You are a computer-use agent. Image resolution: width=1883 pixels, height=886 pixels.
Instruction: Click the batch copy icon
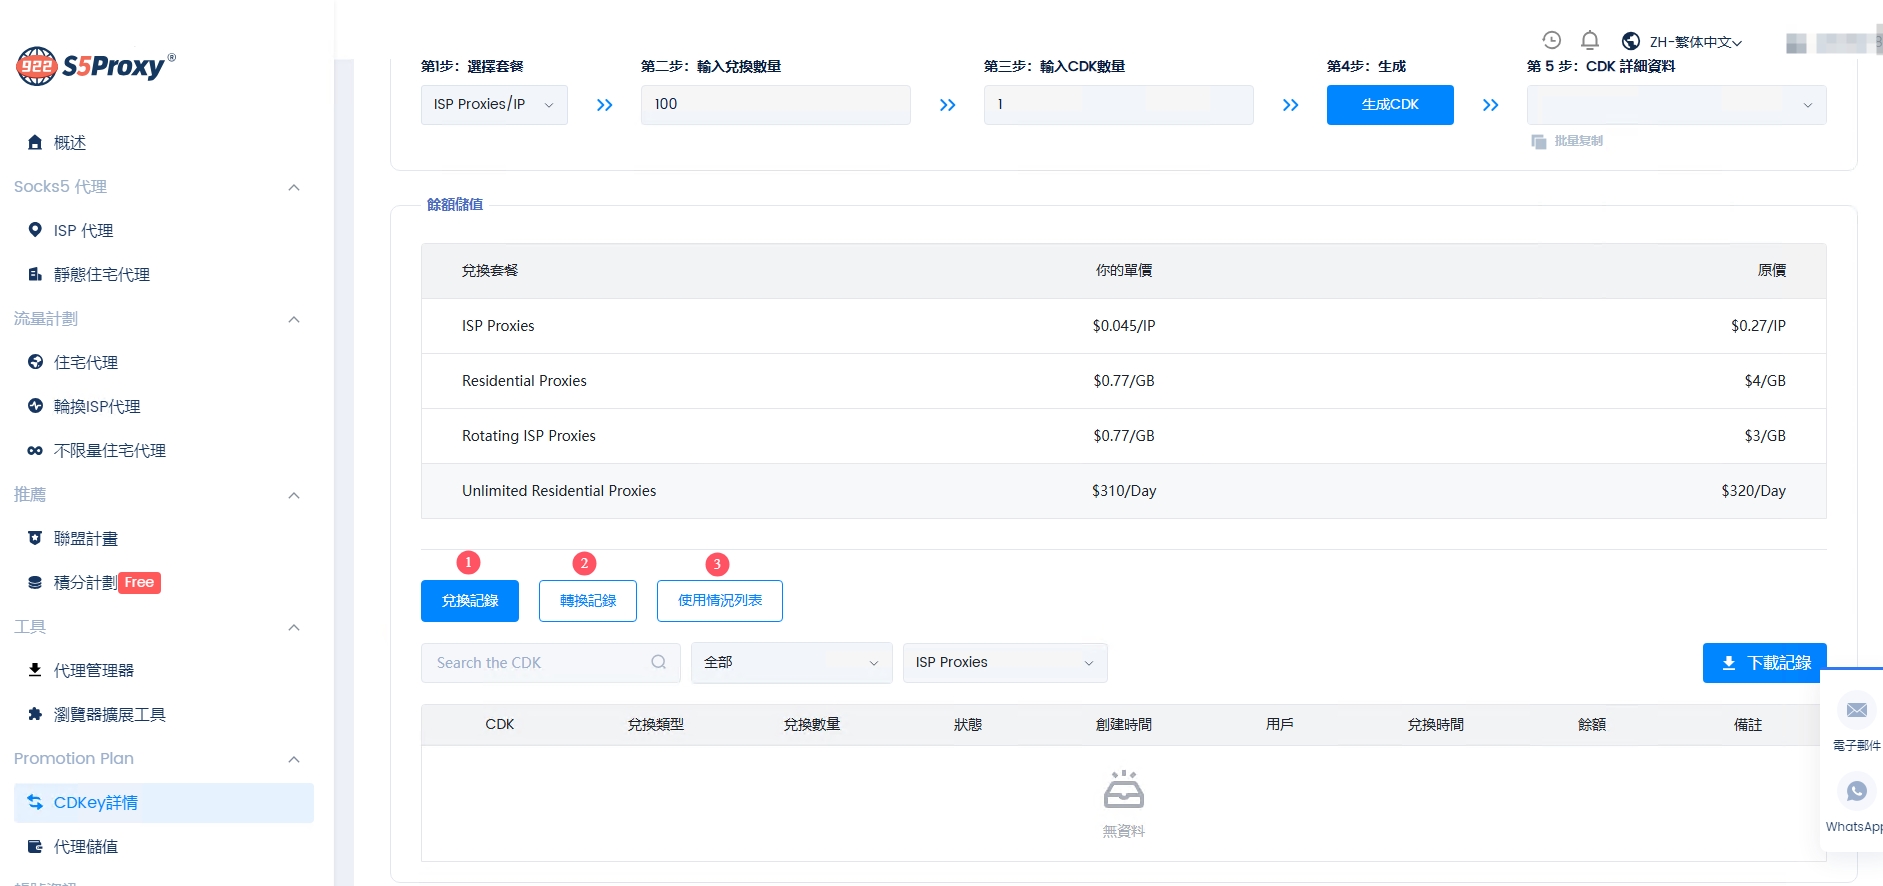click(x=1539, y=142)
